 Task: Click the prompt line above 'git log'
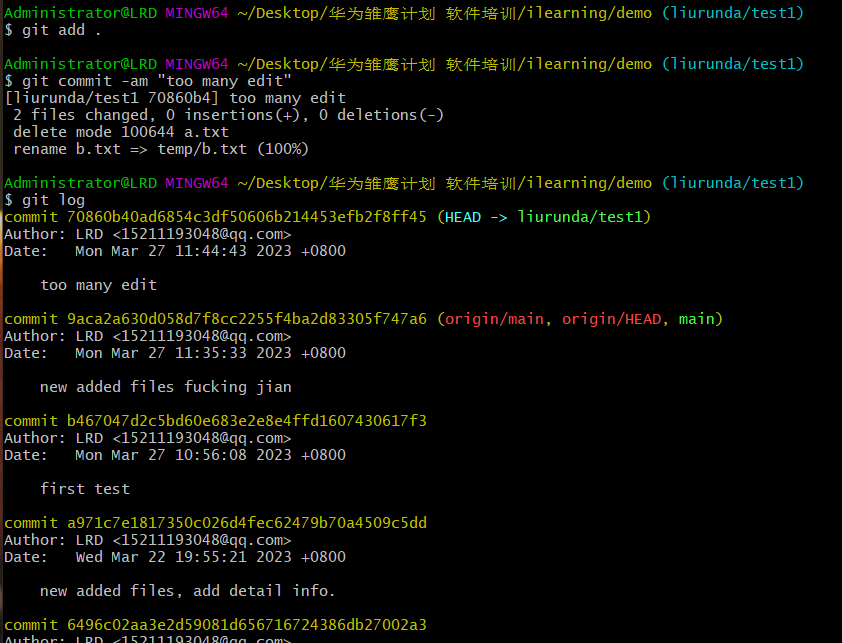point(404,183)
